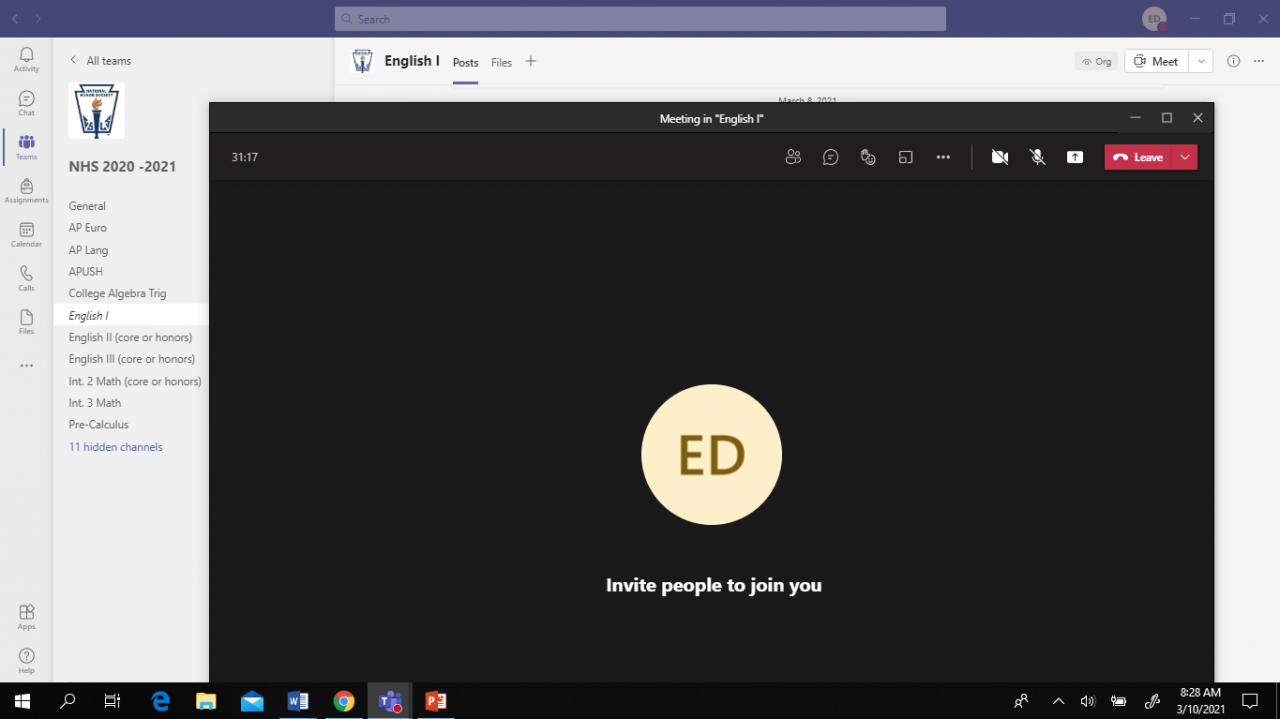This screenshot has height=719, width=1280.
Task: Open Calendar in the left sidebar
Action: tap(26, 234)
